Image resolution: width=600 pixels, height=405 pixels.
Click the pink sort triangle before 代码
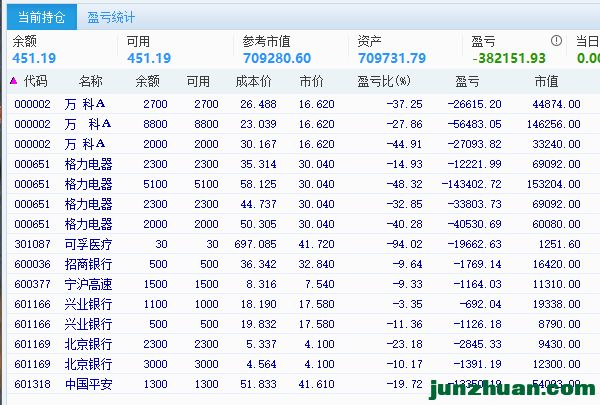14,81
